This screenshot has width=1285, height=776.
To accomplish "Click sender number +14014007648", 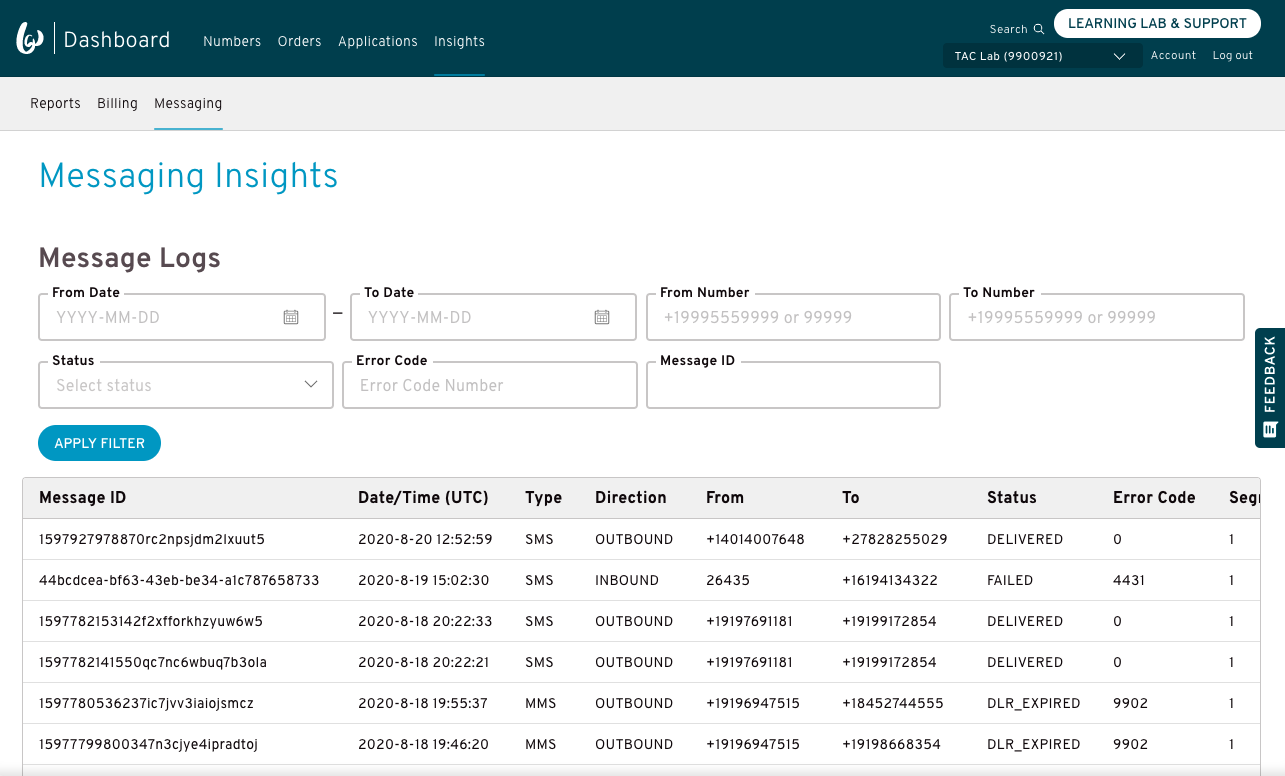I will pyautogui.click(x=755, y=539).
